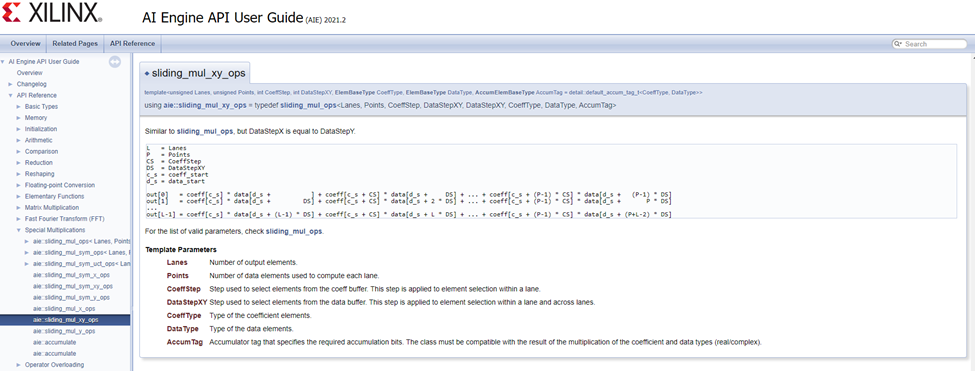
Task: Open Operator Overloading in the sidebar
Action: (x=54, y=365)
